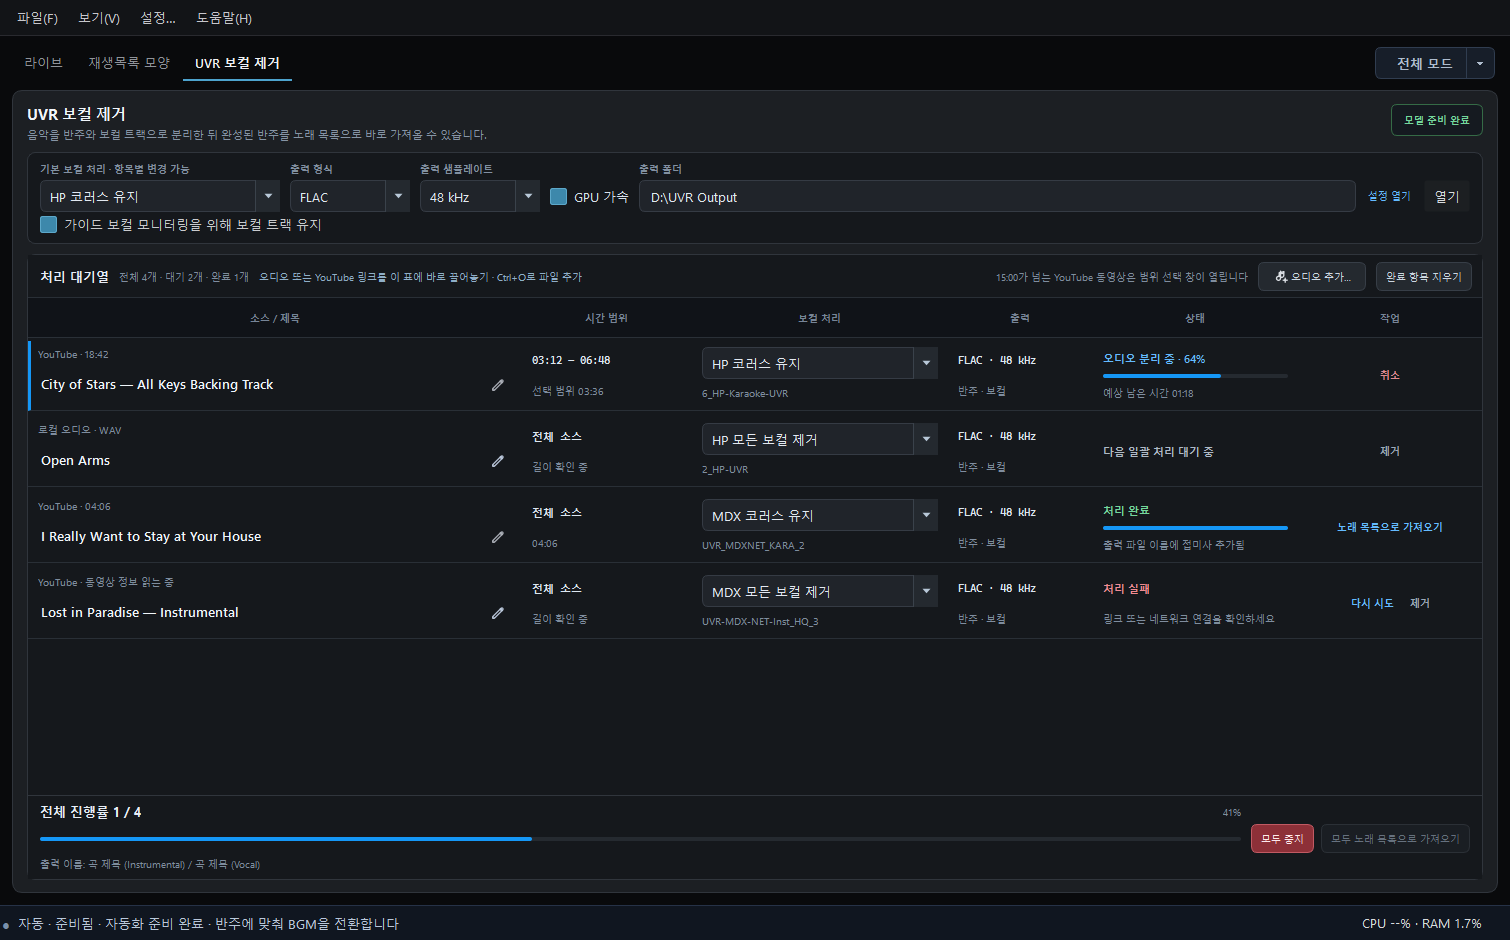Expand MDX 모든 보컬 제거 dropdown
1510x940 pixels.
click(x=926, y=591)
